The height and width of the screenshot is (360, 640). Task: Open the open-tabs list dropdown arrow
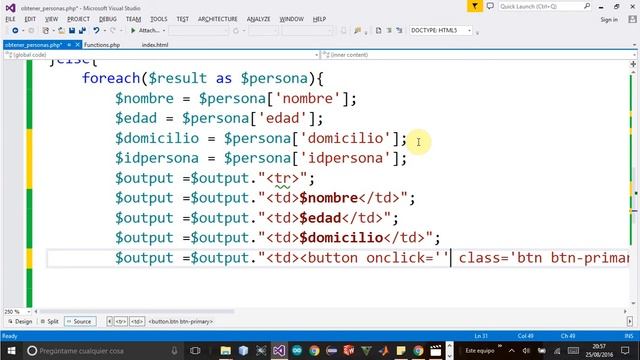click(x=634, y=44)
